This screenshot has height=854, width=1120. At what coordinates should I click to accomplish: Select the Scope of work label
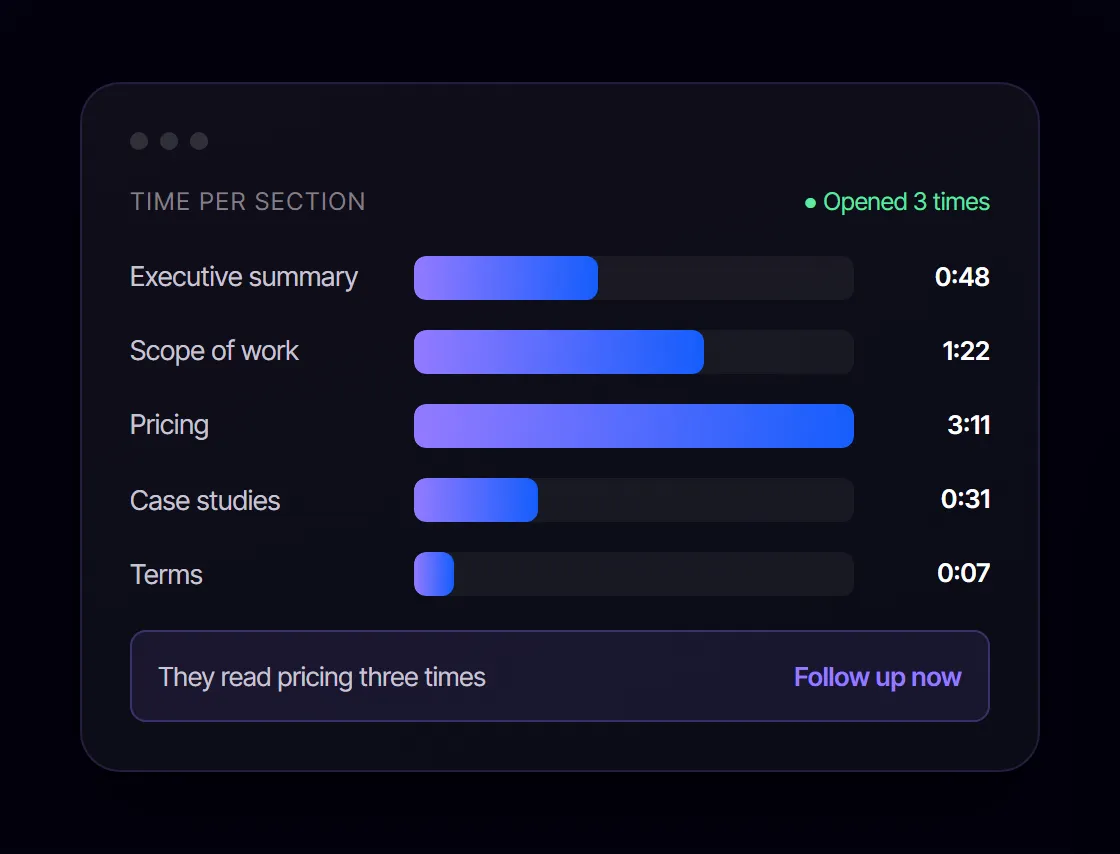tap(214, 351)
